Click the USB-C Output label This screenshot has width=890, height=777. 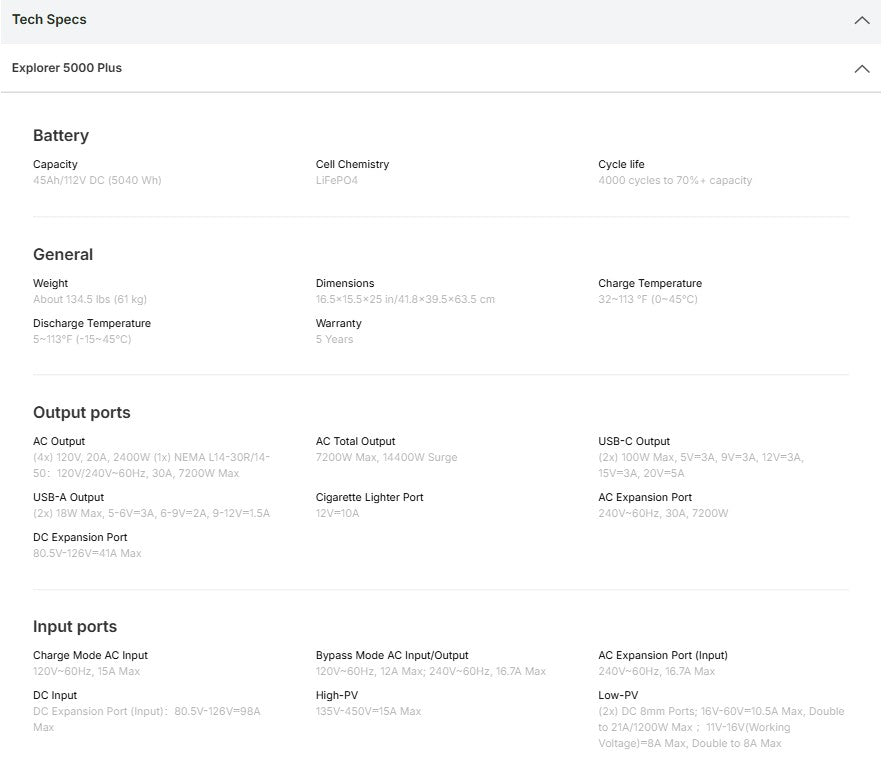(x=634, y=442)
